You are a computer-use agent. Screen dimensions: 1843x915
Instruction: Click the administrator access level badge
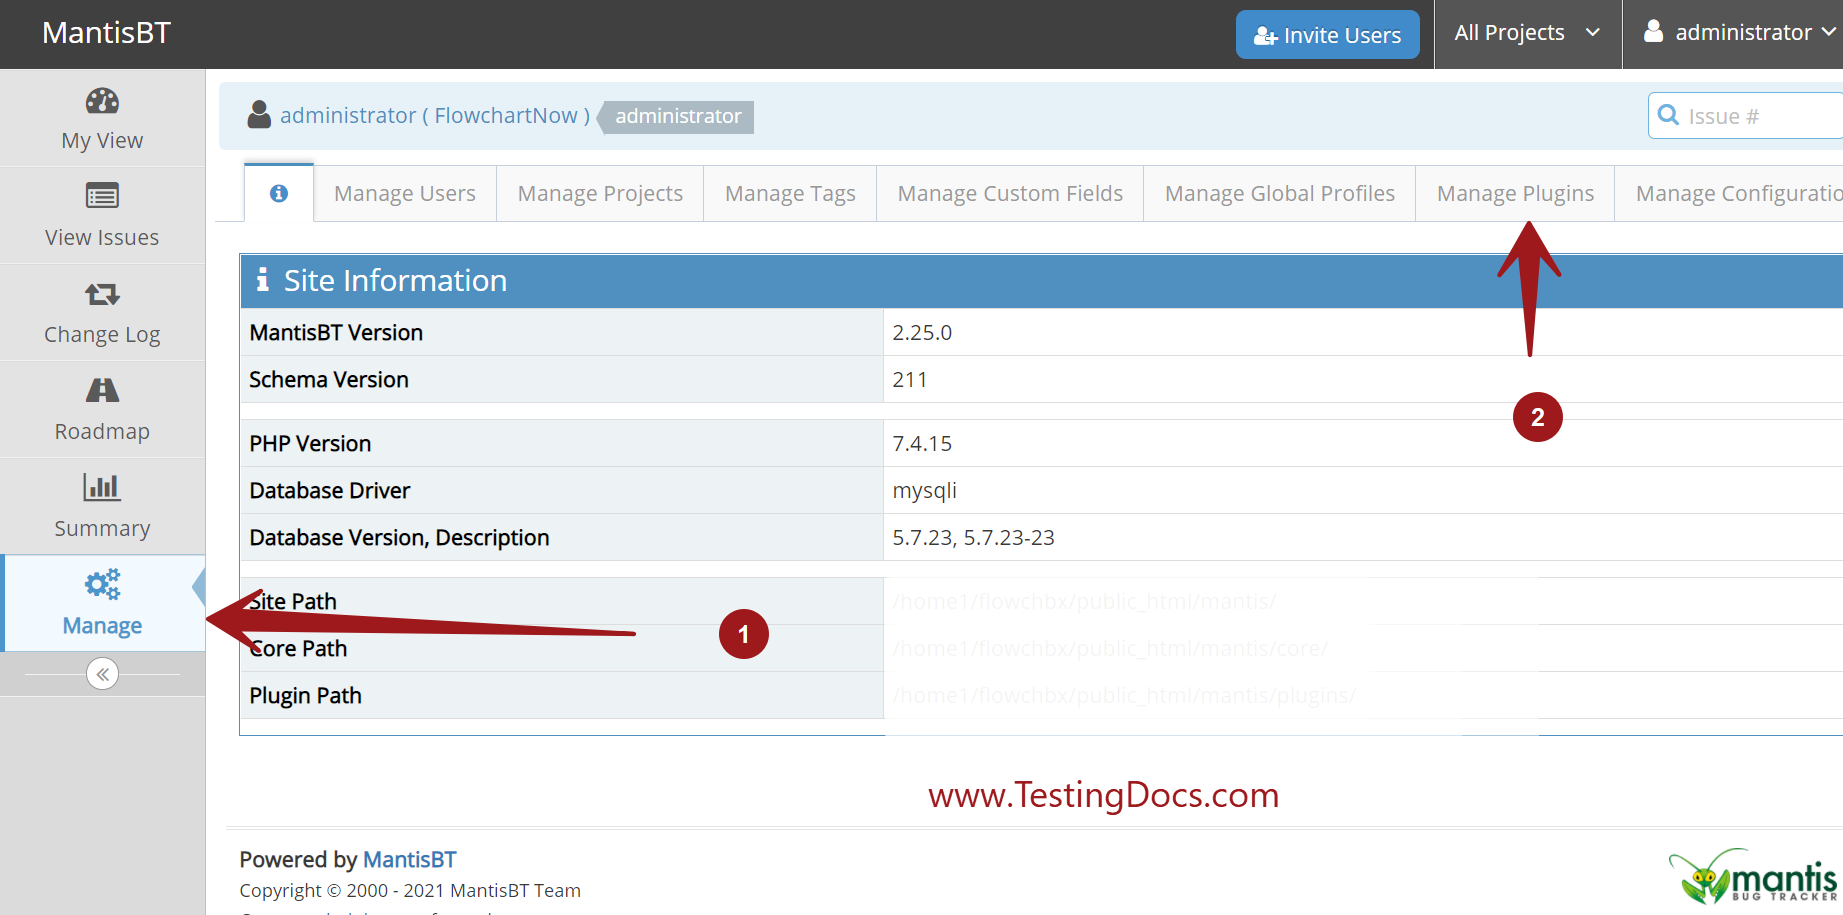coord(678,117)
